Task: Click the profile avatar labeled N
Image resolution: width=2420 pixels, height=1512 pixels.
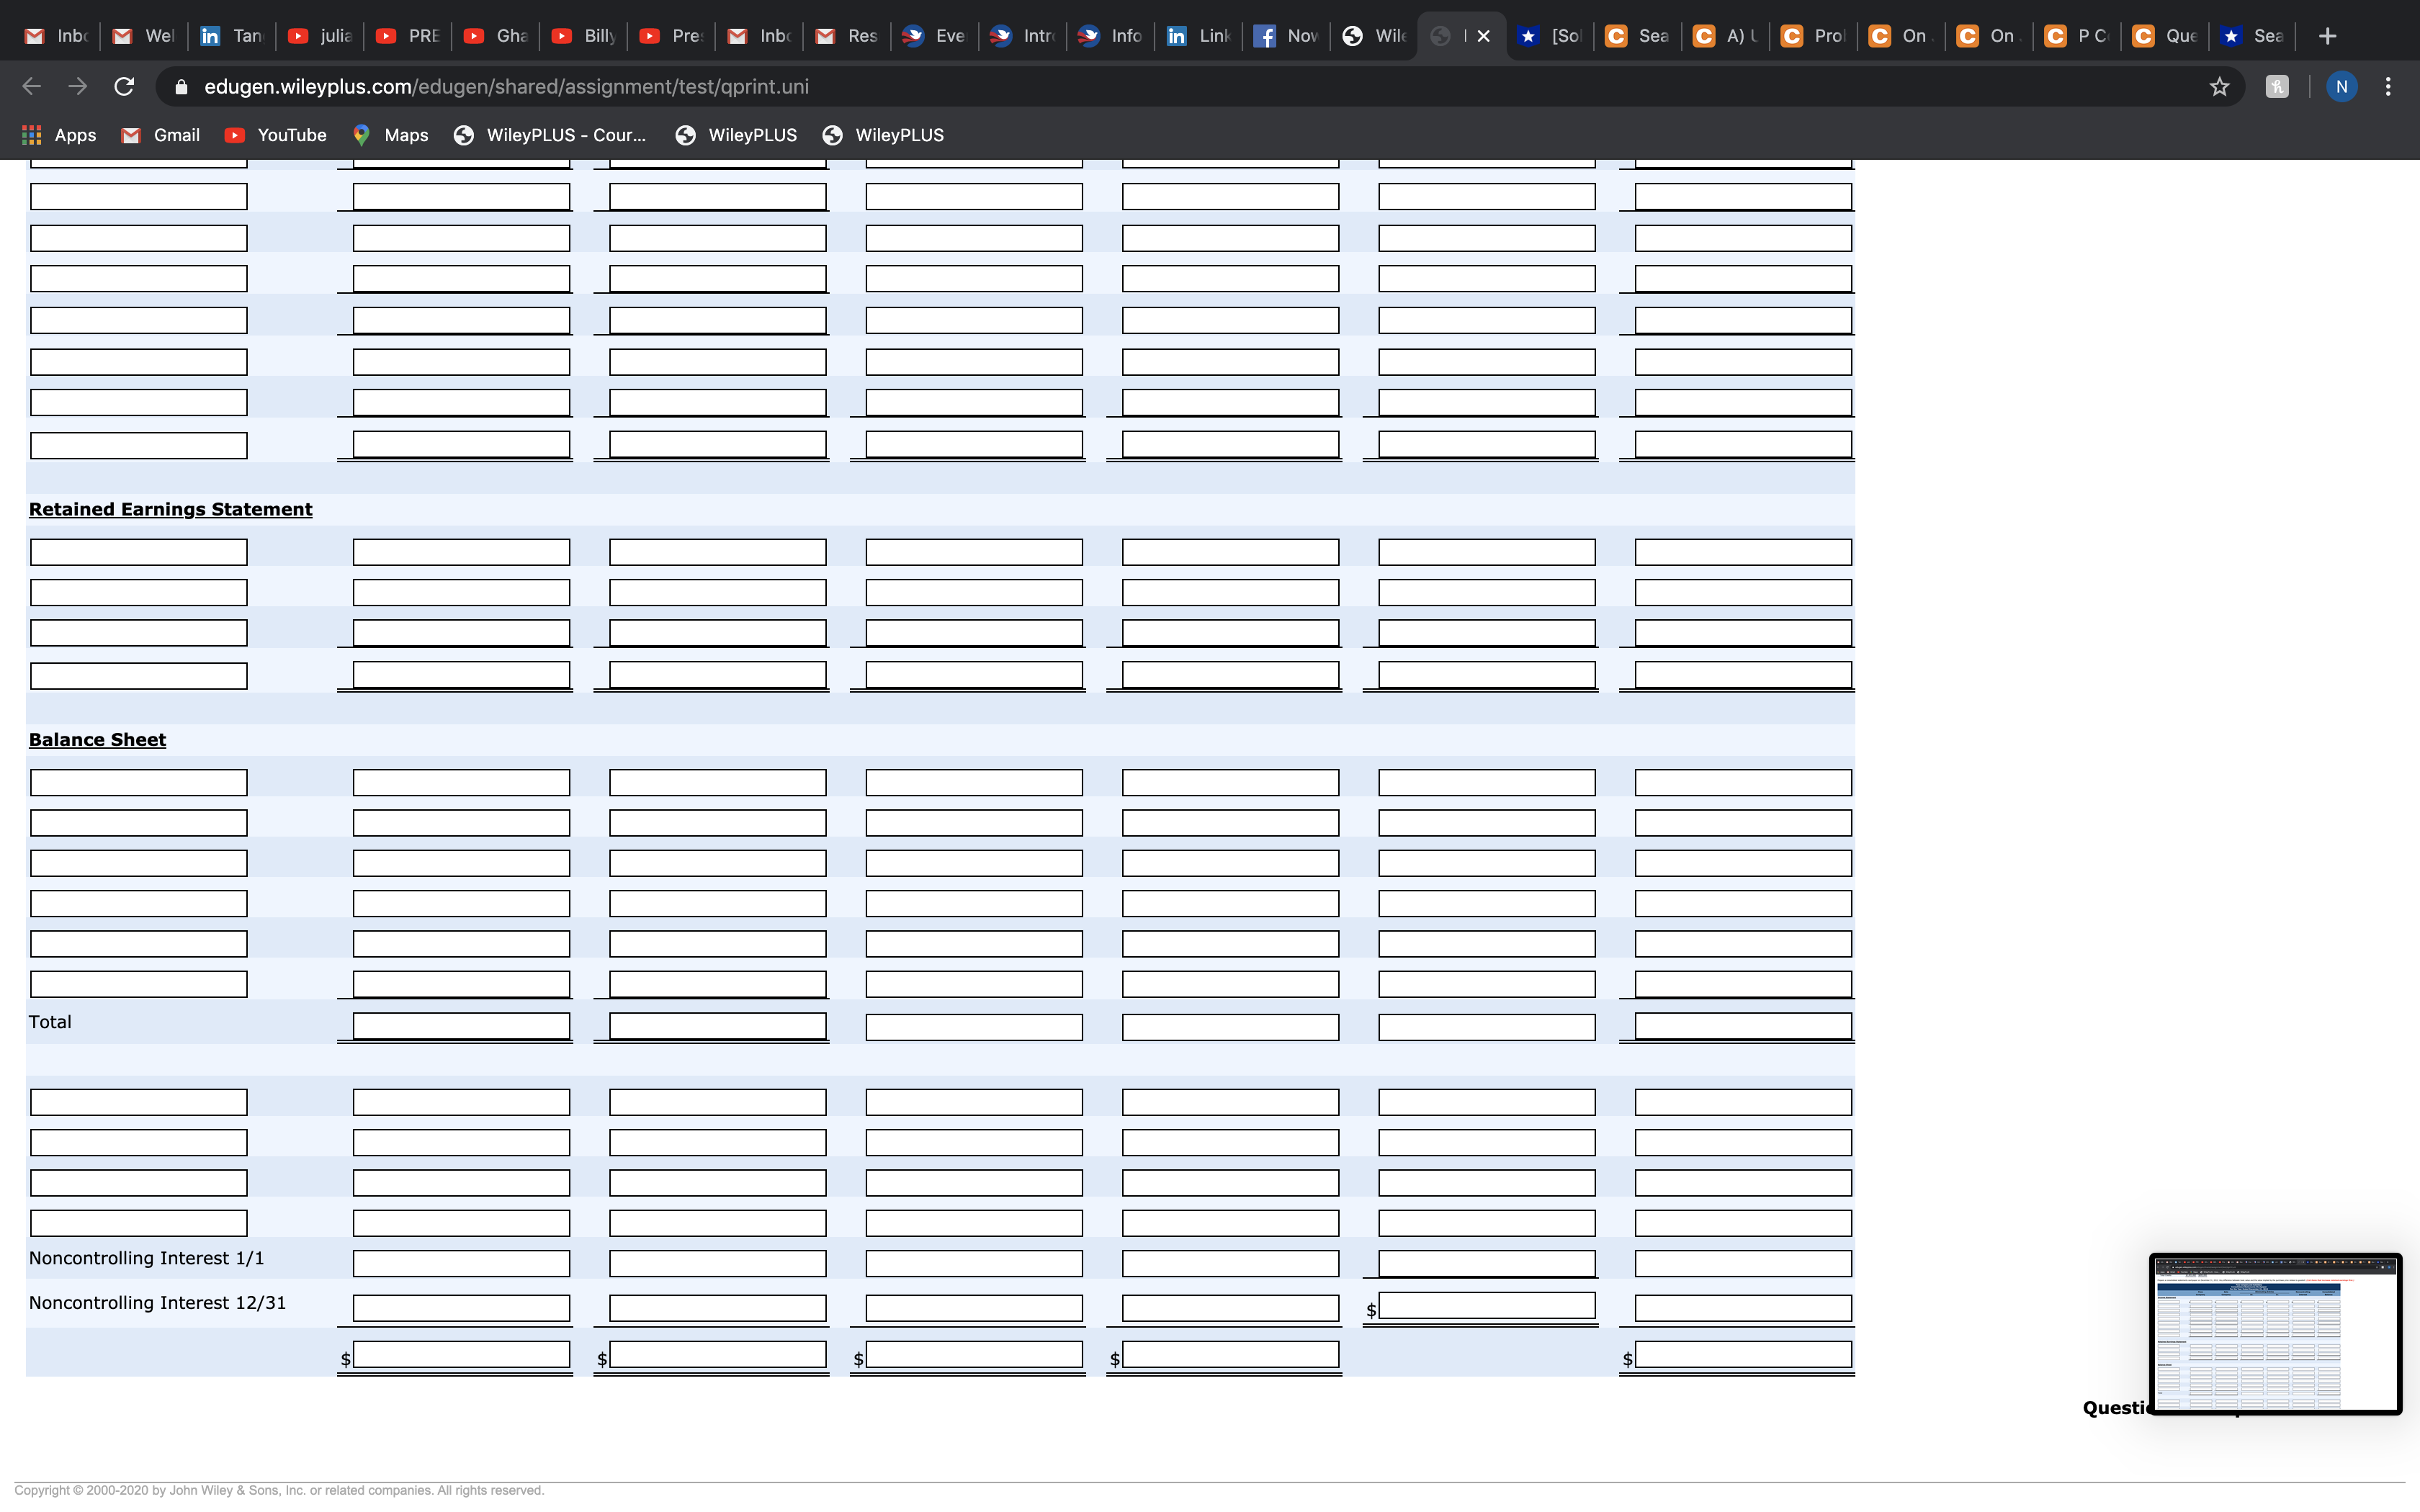Action: click(x=2341, y=87)
